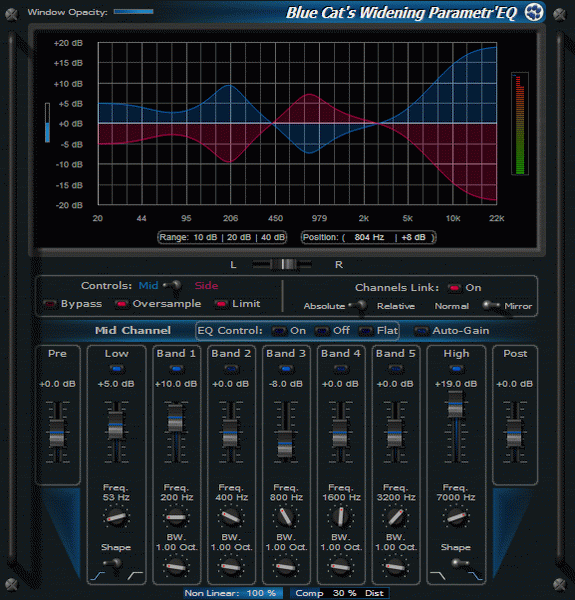Flip the High band Shape switch
Screen dimensions: 575x600
460,563
